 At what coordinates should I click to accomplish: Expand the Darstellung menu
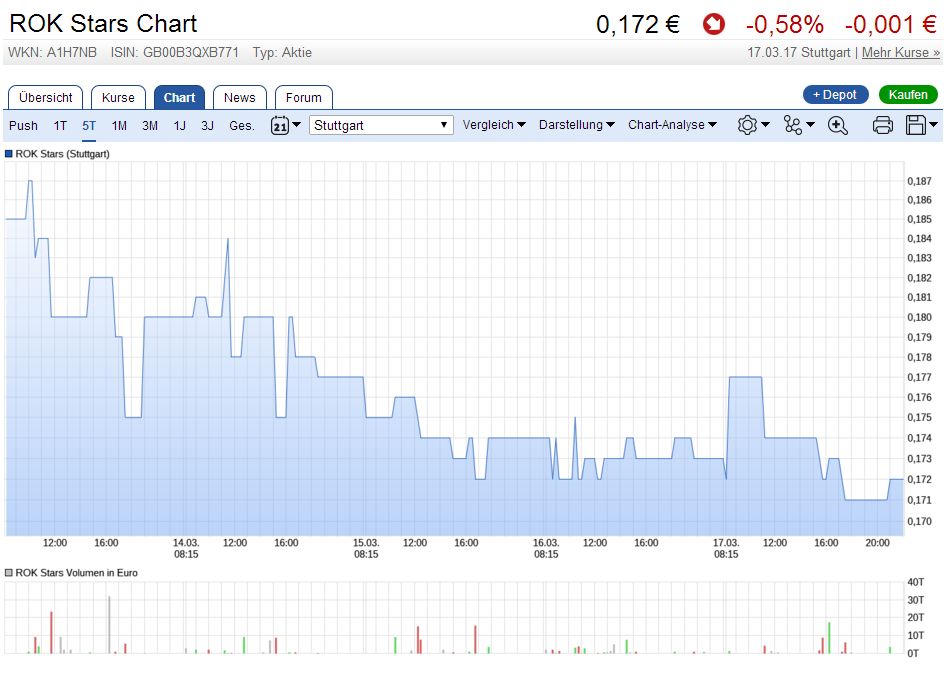point(576,125)
